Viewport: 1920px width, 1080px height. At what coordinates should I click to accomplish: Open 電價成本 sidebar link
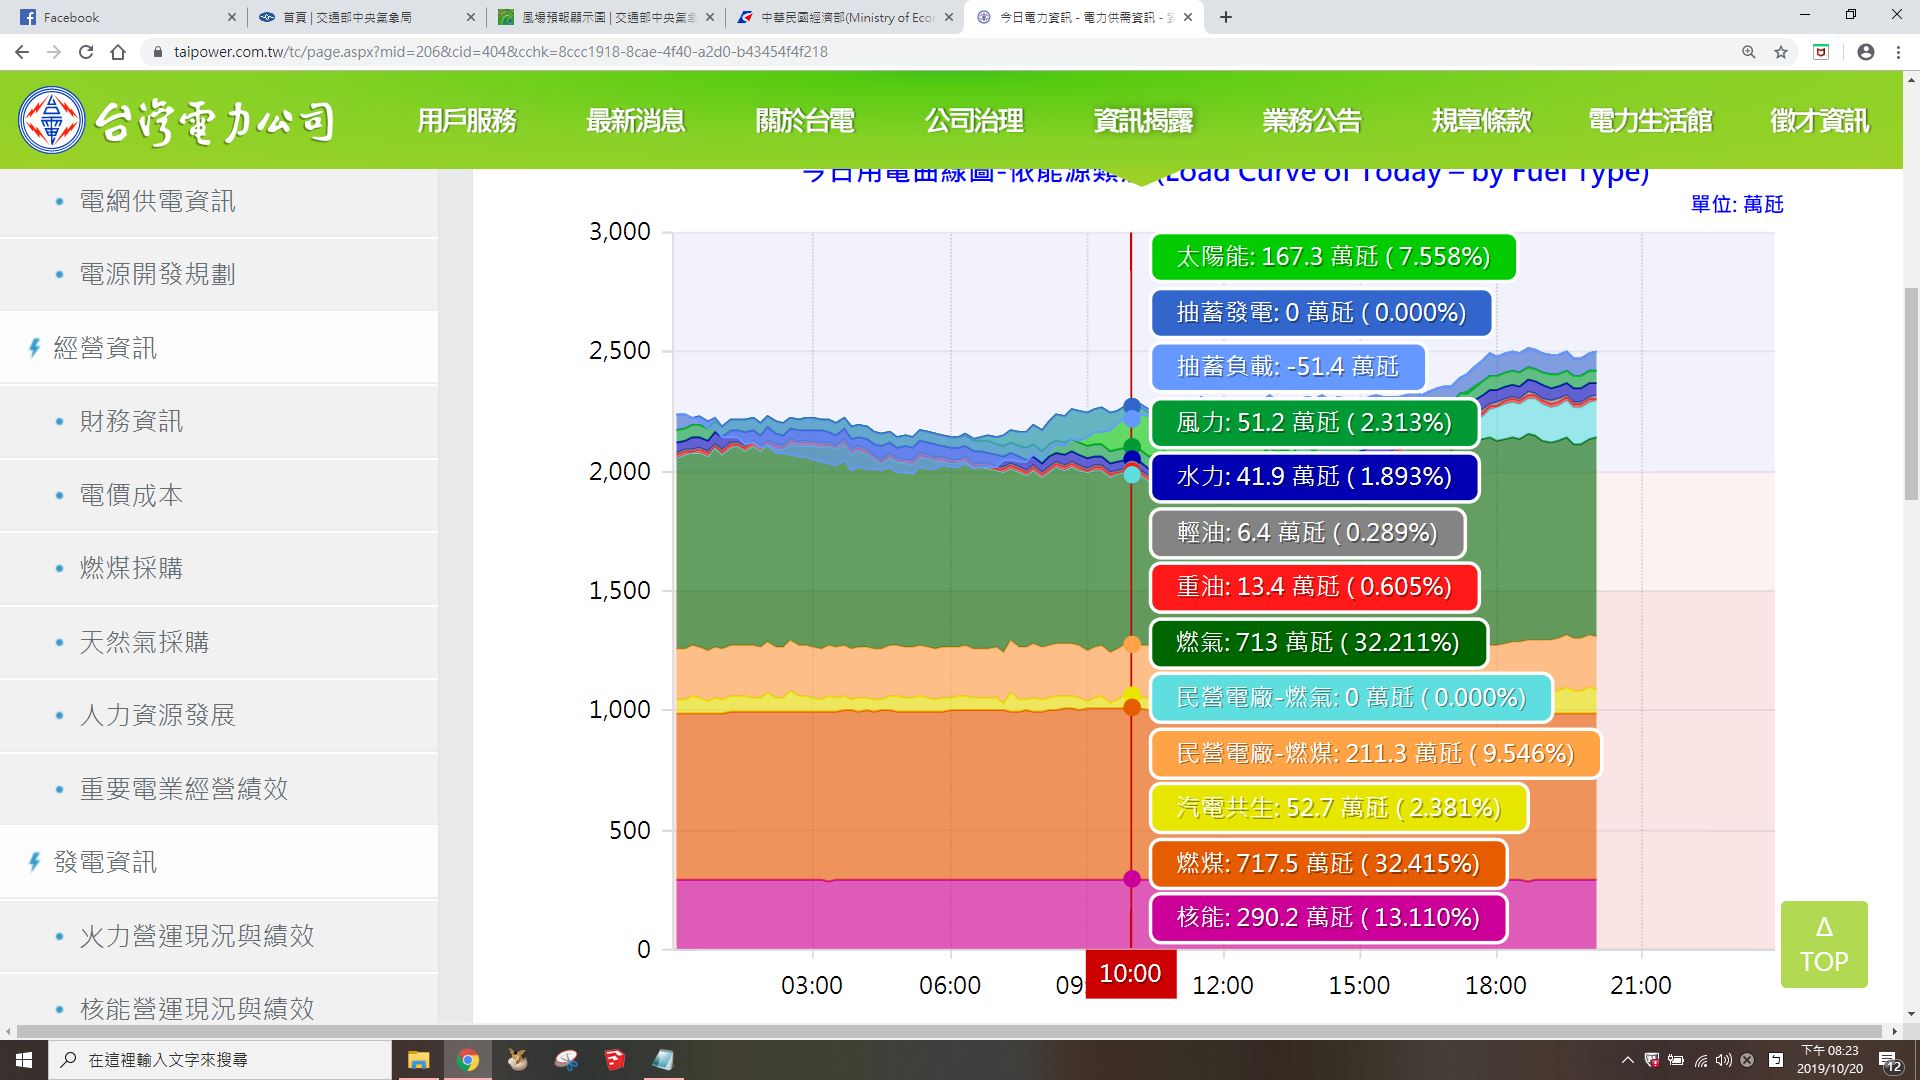click(x=131, y=495)
